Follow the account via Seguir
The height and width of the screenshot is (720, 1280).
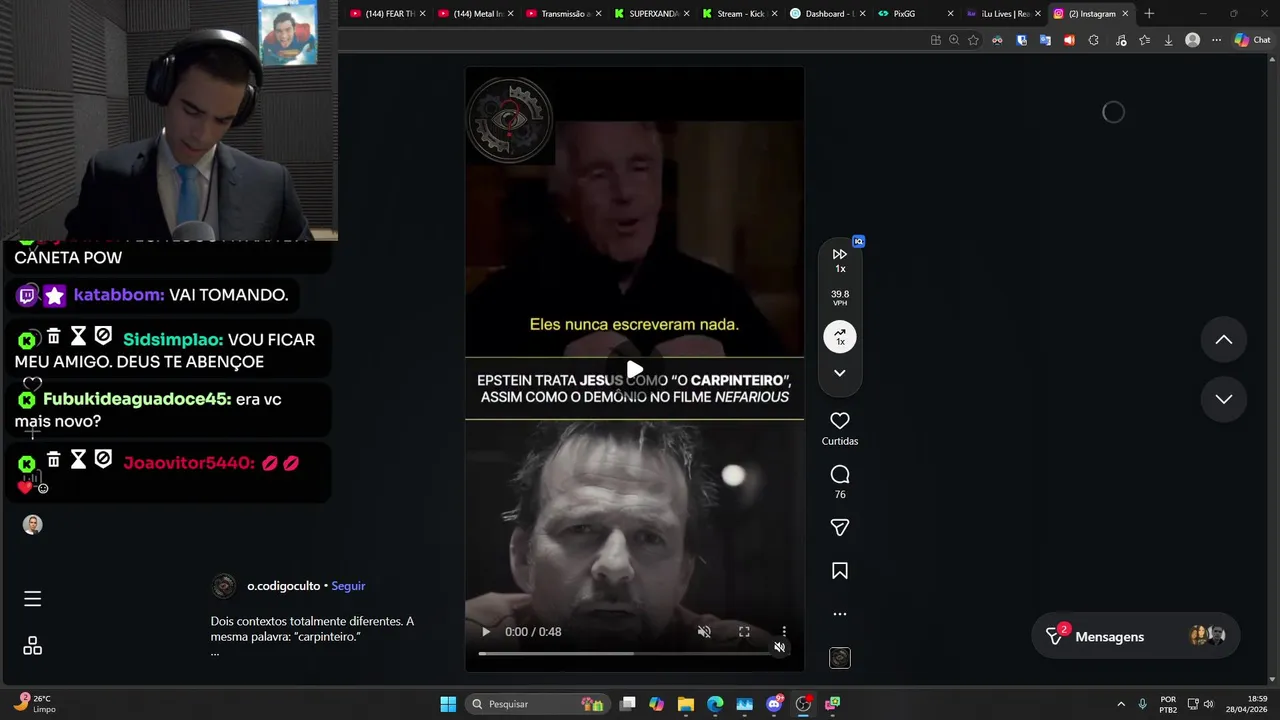348,586
